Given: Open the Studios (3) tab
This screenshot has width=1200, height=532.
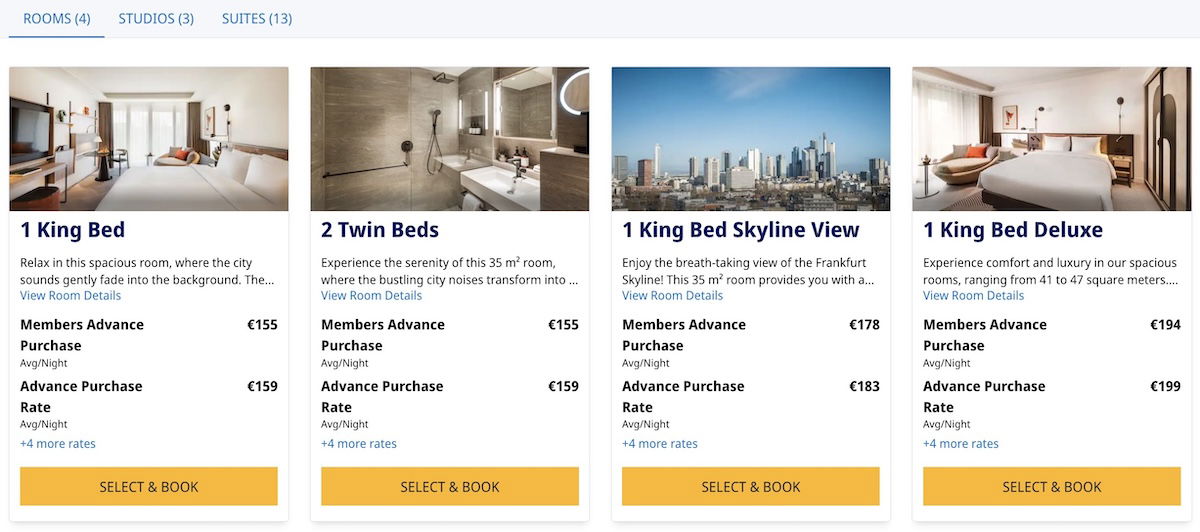Looking at the screenshot, I should point(156,19).
